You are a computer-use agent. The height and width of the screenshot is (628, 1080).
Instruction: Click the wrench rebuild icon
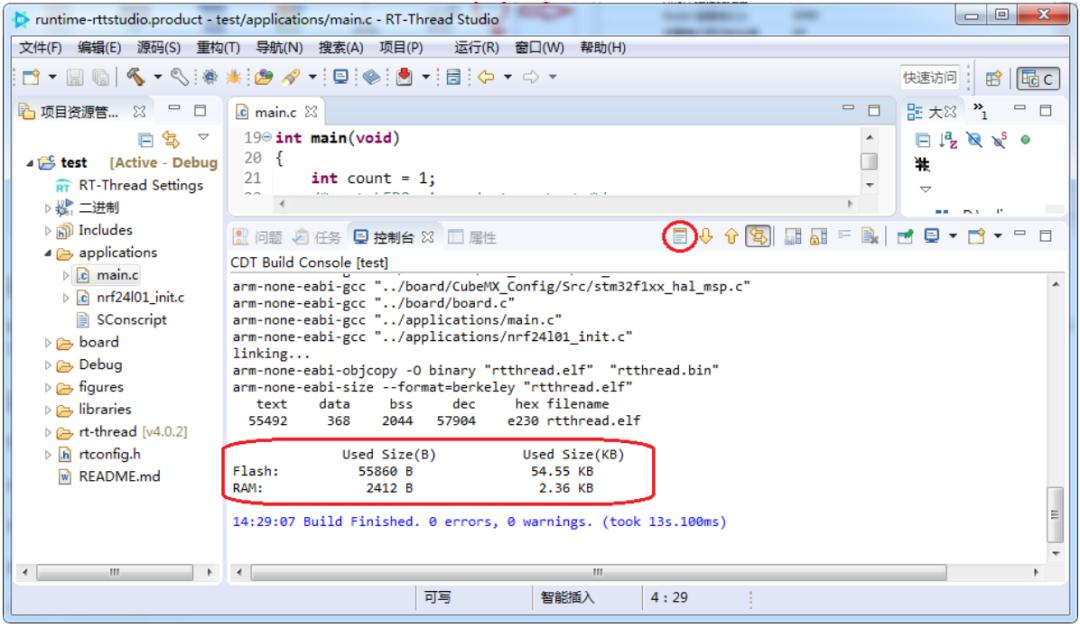pyautogui.click(x=179, y=76)
